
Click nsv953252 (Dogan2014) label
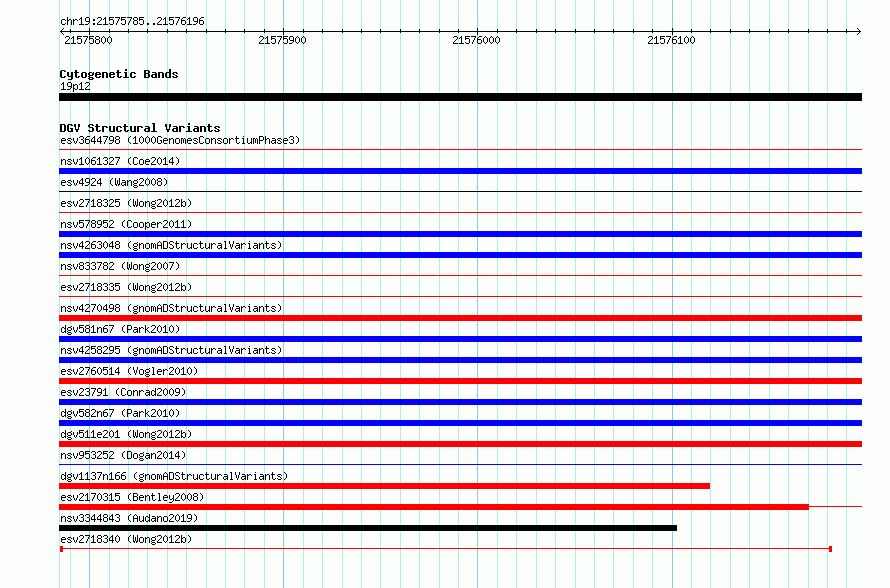pyautogui.click(x=123, y=455)
